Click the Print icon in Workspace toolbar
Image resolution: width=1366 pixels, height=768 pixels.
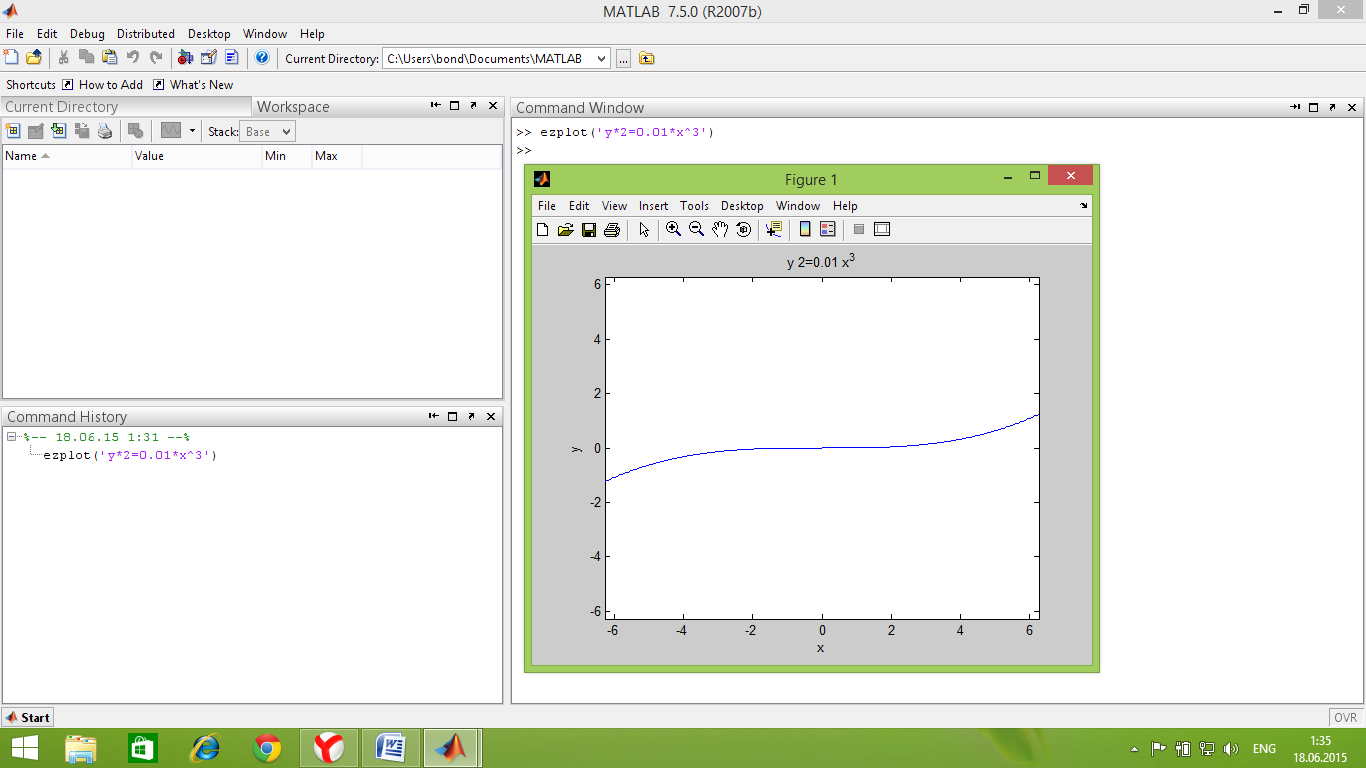click(105, 131)
